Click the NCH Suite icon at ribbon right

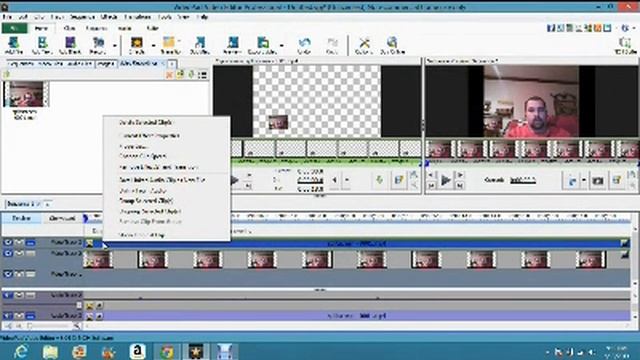point(625,45)
